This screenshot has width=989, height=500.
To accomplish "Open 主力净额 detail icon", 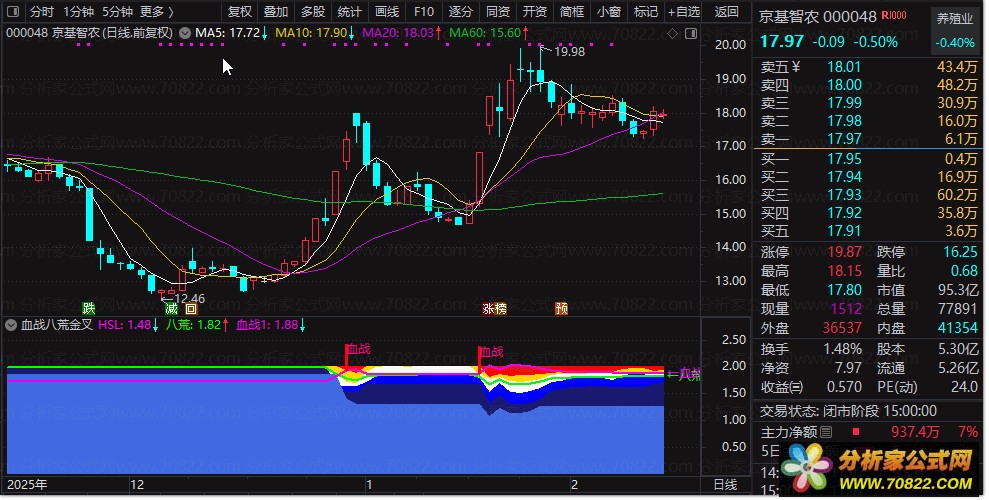I will tap(826, 432).
